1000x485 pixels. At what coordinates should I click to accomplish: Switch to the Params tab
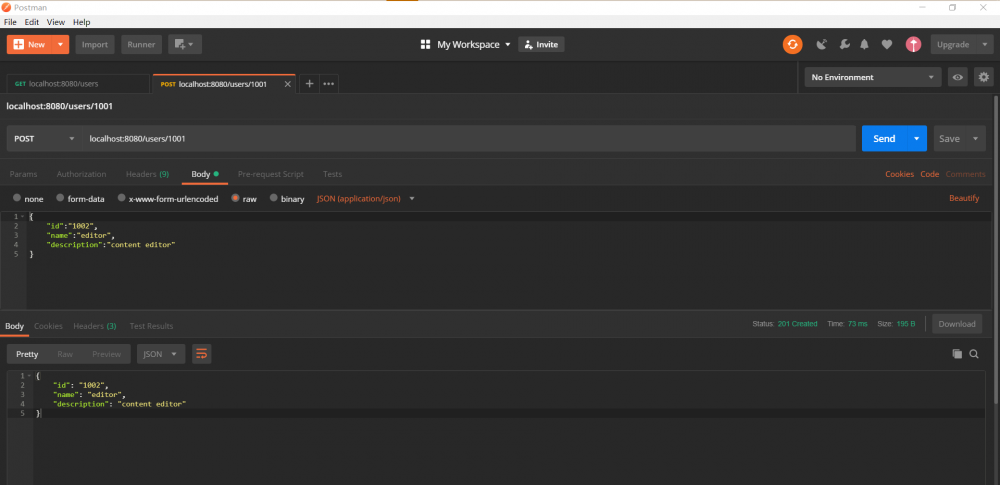tap(24, 174)
